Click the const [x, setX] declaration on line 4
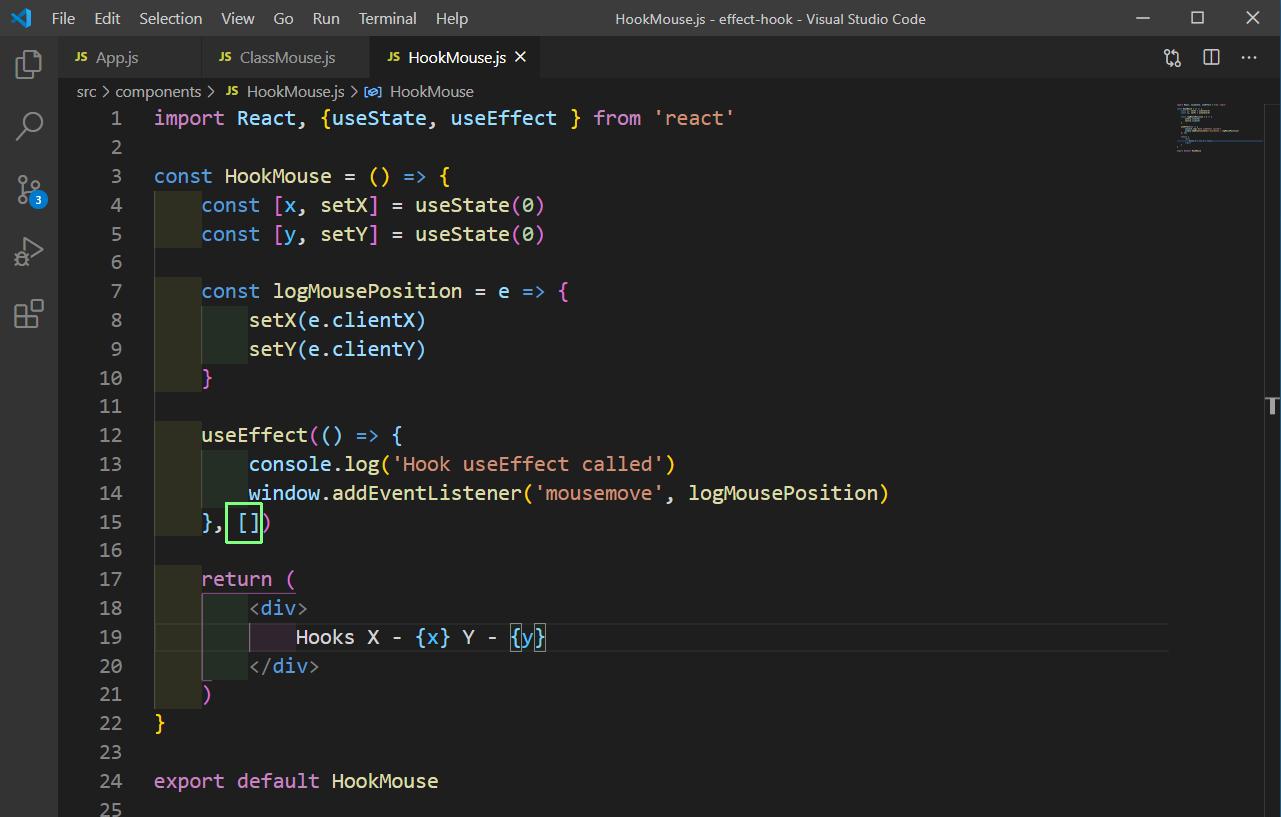This screenshot has height=817, width=1281. click(372, 205)
